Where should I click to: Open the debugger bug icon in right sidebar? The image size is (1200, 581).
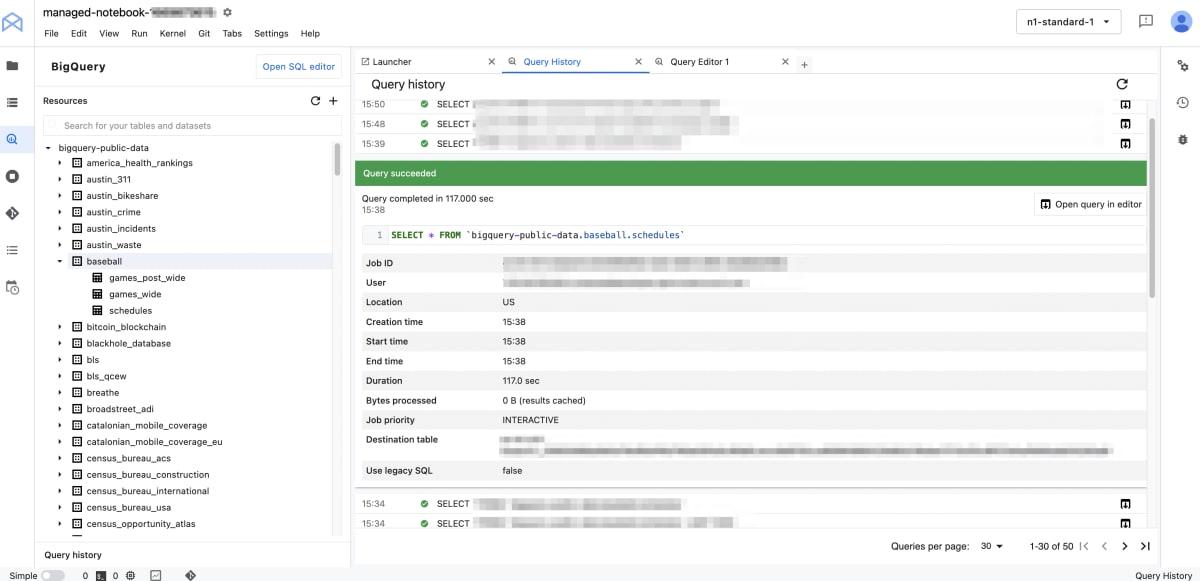1183,139
